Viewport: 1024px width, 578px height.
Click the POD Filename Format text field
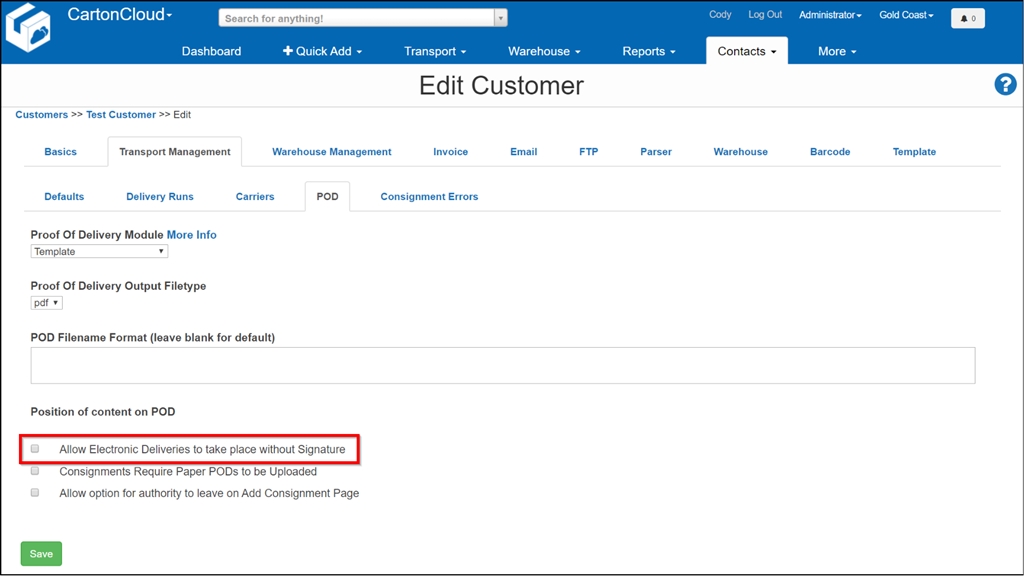pyautogui.click(x=503, y=365)
